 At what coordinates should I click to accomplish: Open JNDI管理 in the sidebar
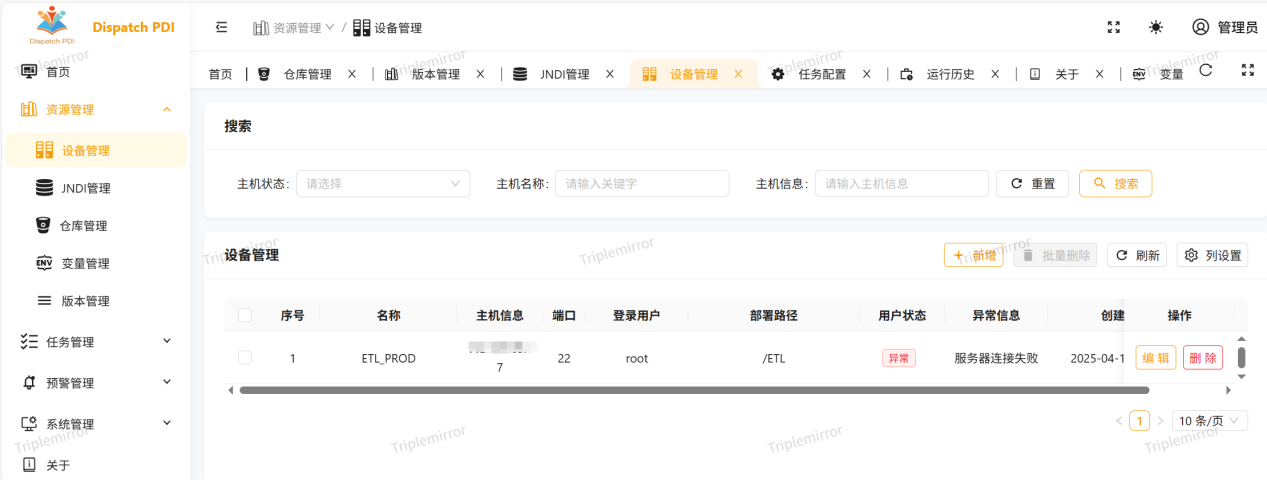85,188
